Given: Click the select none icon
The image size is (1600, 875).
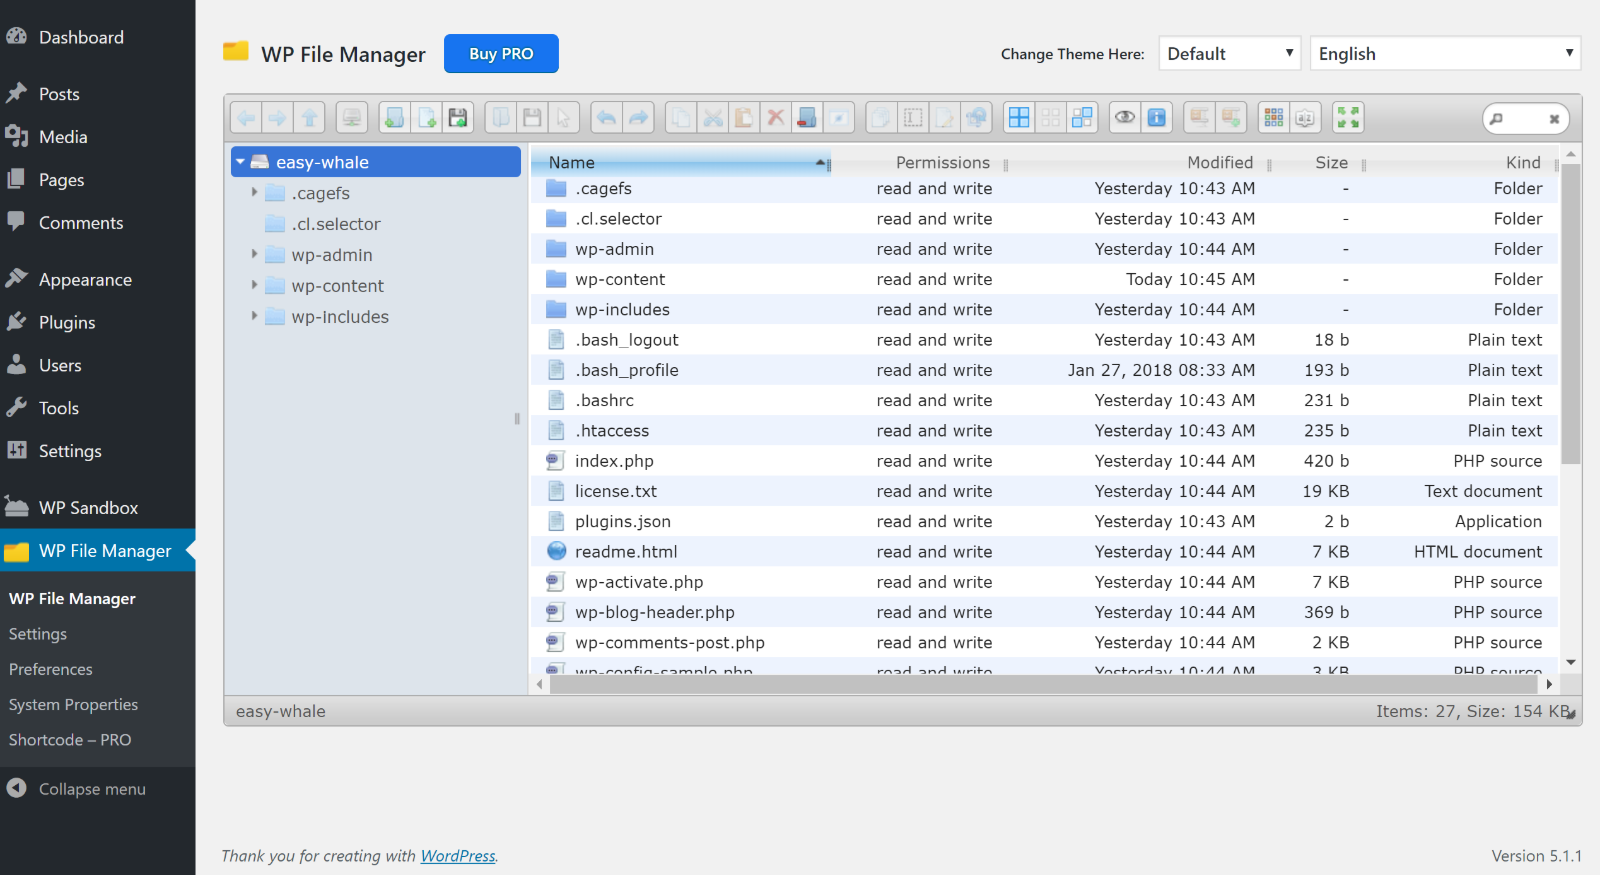Looking at the screenshot, I should tap(1051, 118).
